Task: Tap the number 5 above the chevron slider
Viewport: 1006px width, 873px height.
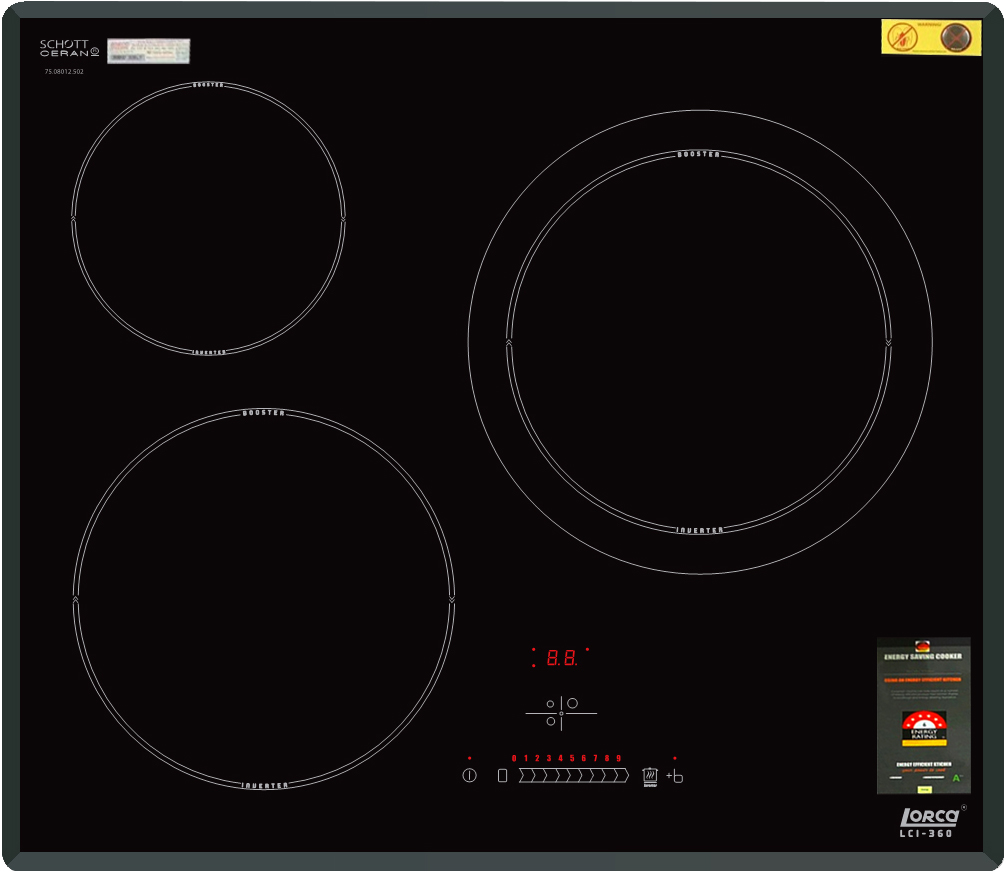Action: (x=572, y=758)
